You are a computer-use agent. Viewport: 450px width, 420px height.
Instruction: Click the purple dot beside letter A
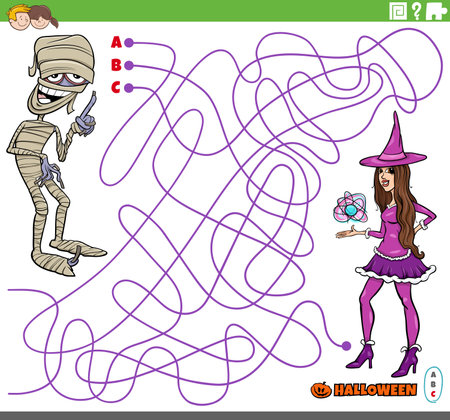coord(129,43)
